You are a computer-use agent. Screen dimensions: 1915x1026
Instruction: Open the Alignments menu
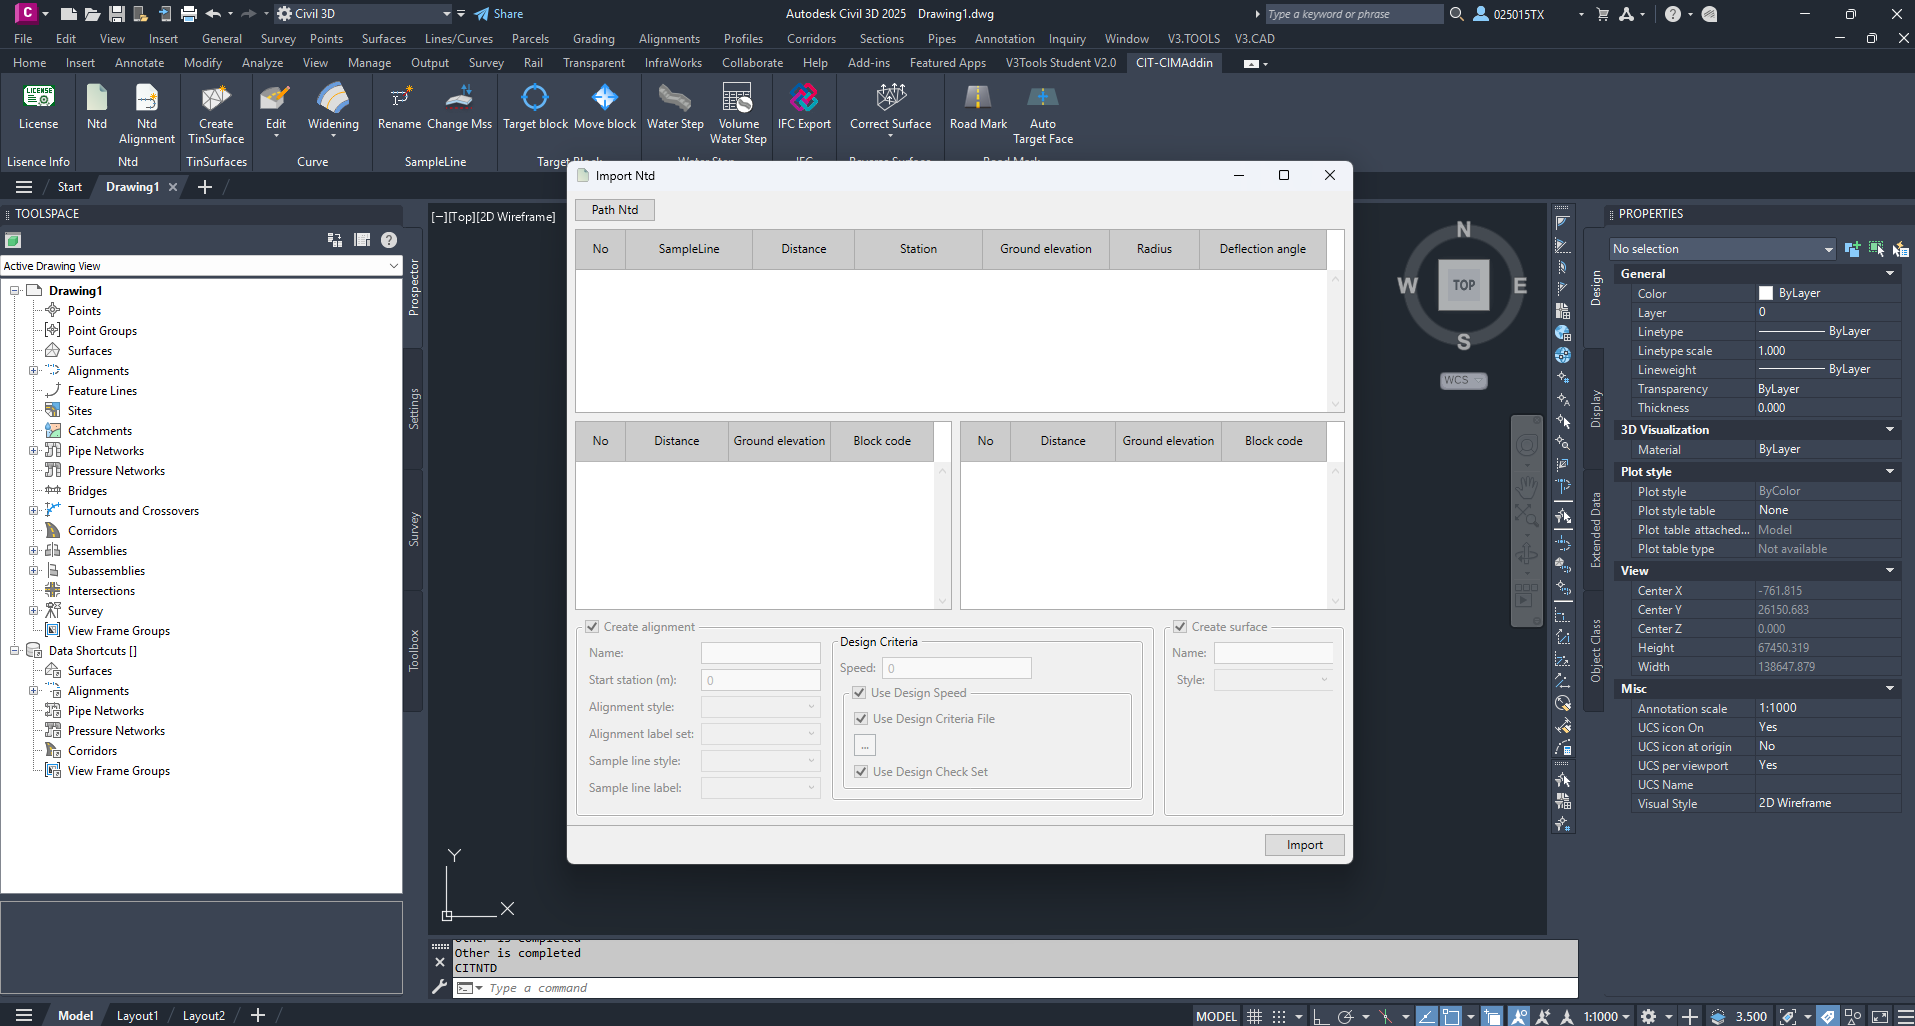pyautogui.click(x=669, y=39)
